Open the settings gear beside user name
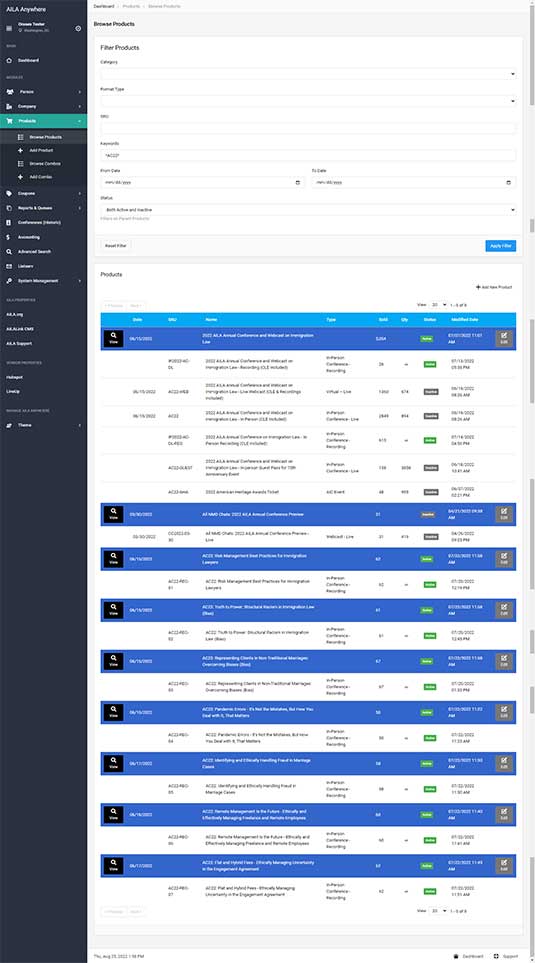Screen dimensions: 535x963 78,28
